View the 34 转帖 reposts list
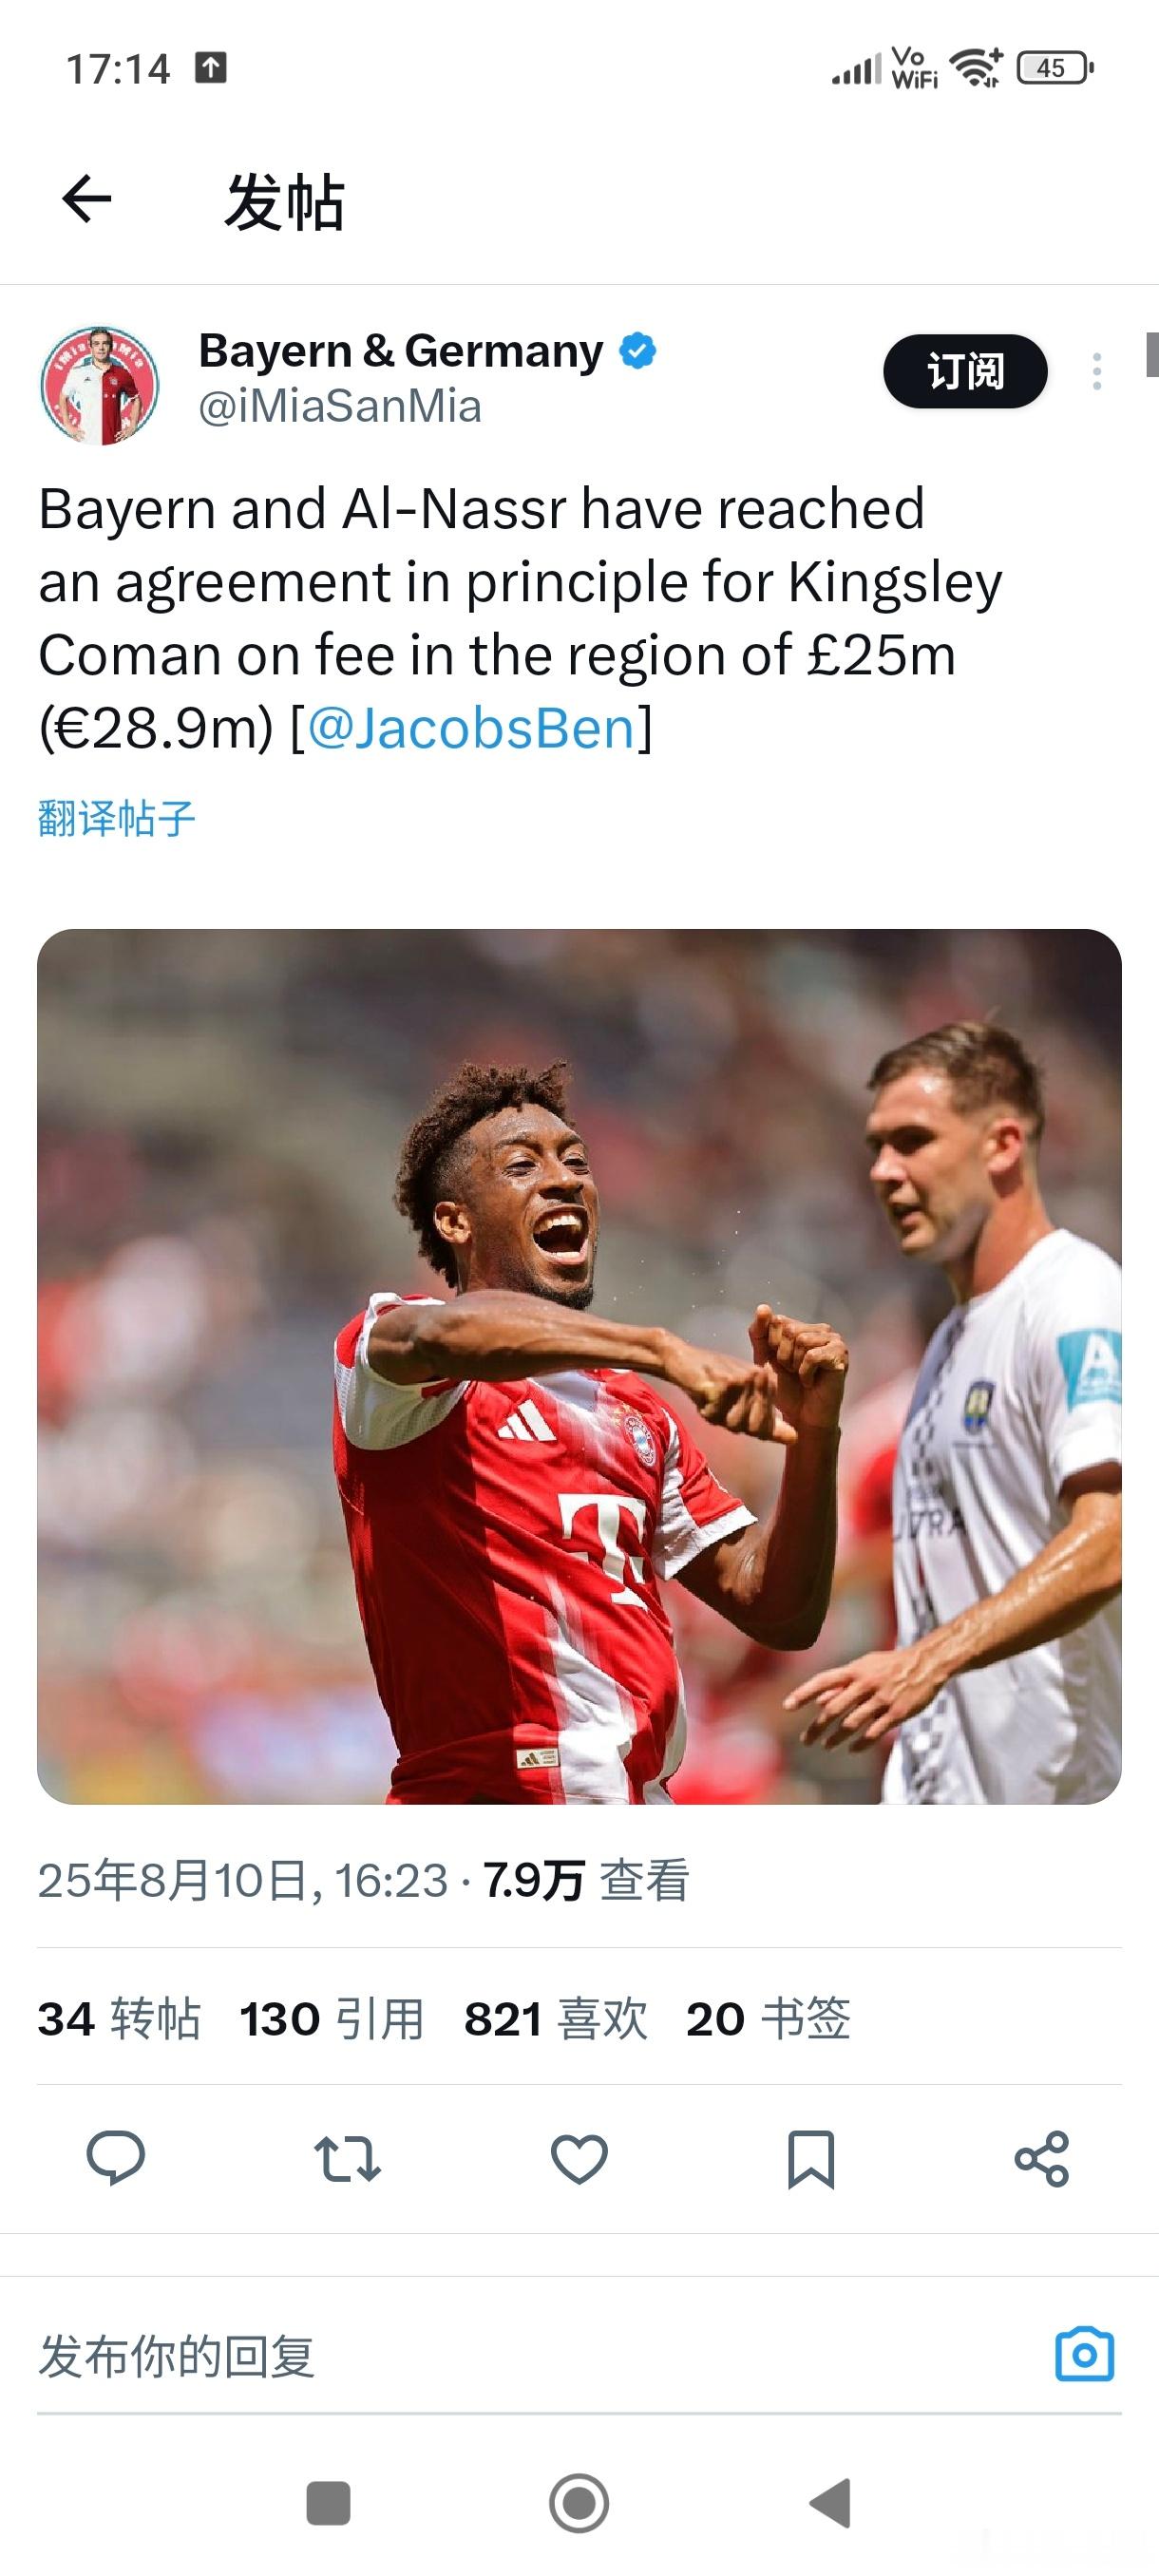The image size is (1159, 2576). (x=119, y=2018)
